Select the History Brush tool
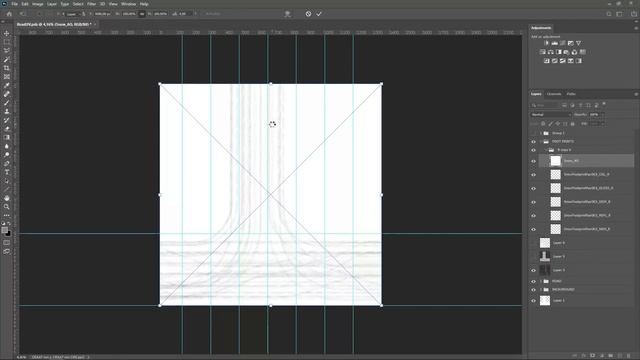640x360 pixels. tap(7, 120)
